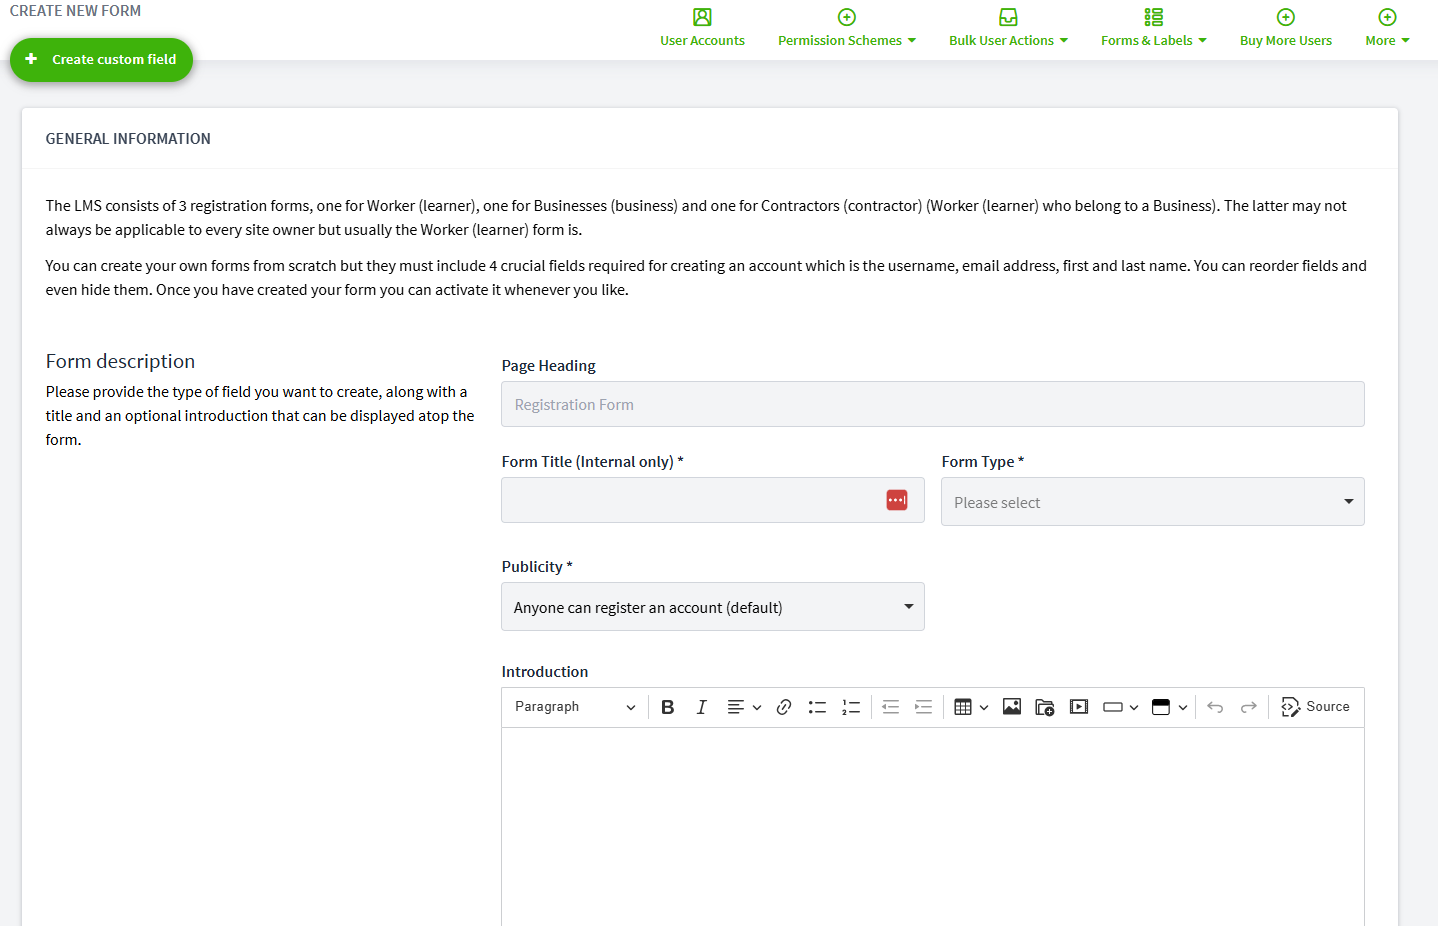Click the 'GENERAL INFORMATION' section heading
Viewport: 1438px width, 926px height.
click(128, 139)
